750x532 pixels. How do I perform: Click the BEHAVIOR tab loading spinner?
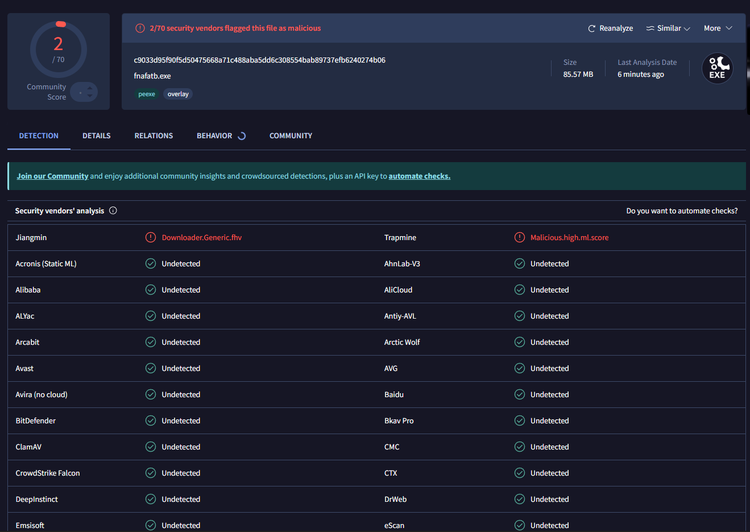[x=242, y=136]
